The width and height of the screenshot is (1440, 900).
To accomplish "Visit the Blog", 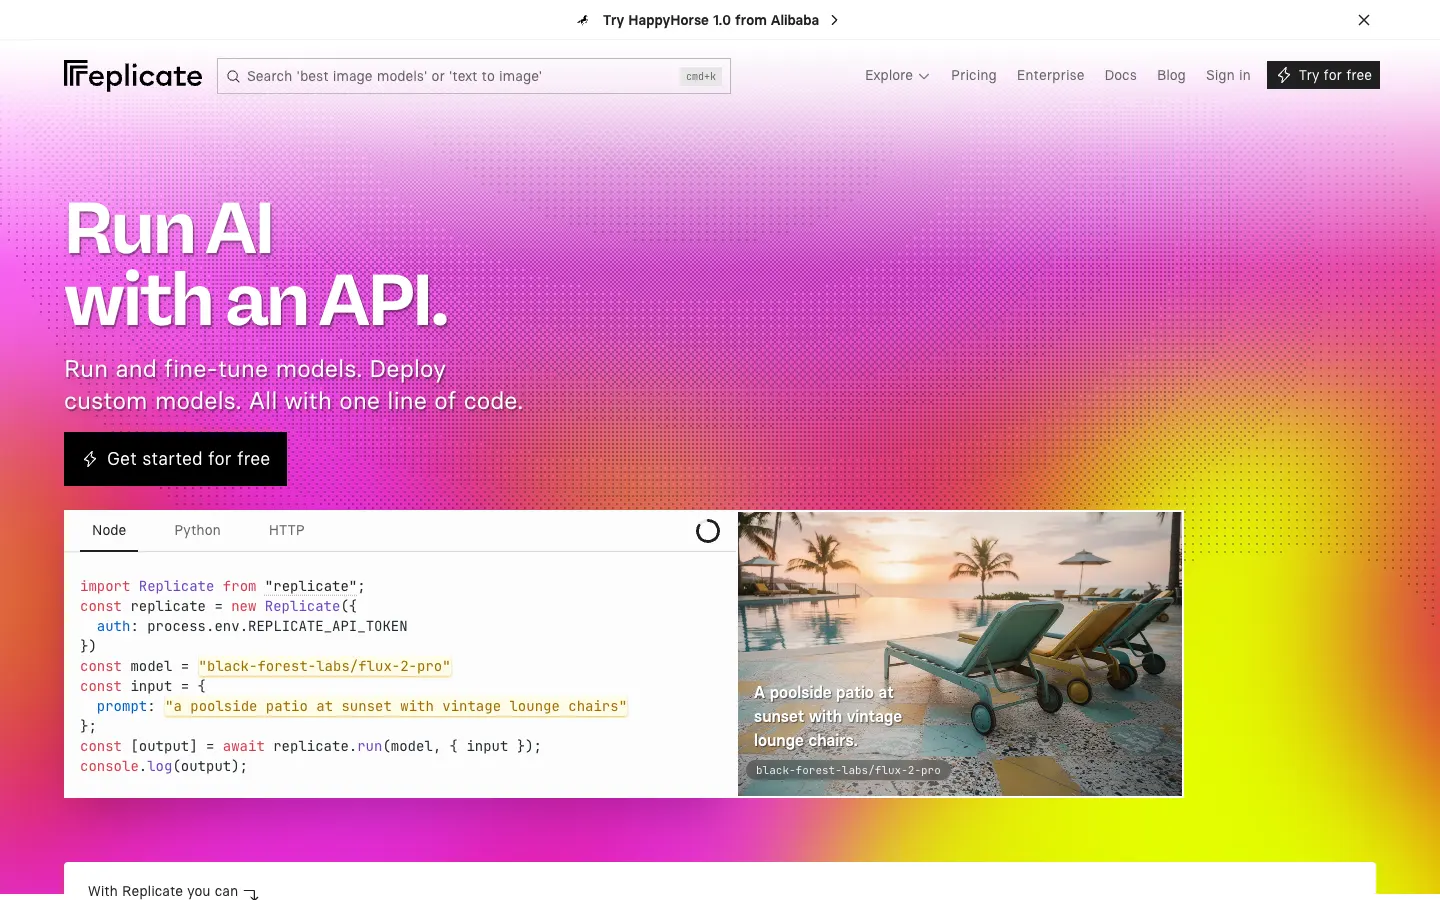I will 1171,75.
